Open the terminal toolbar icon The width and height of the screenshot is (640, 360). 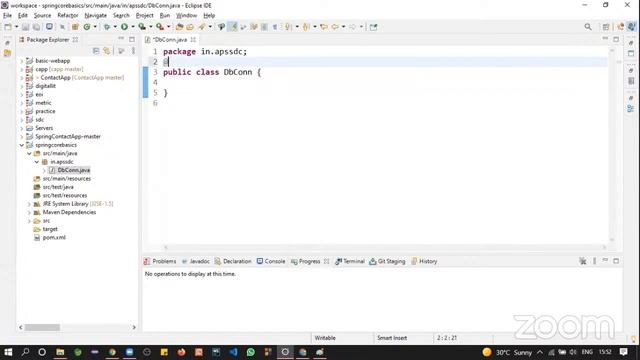click(49, 27)
